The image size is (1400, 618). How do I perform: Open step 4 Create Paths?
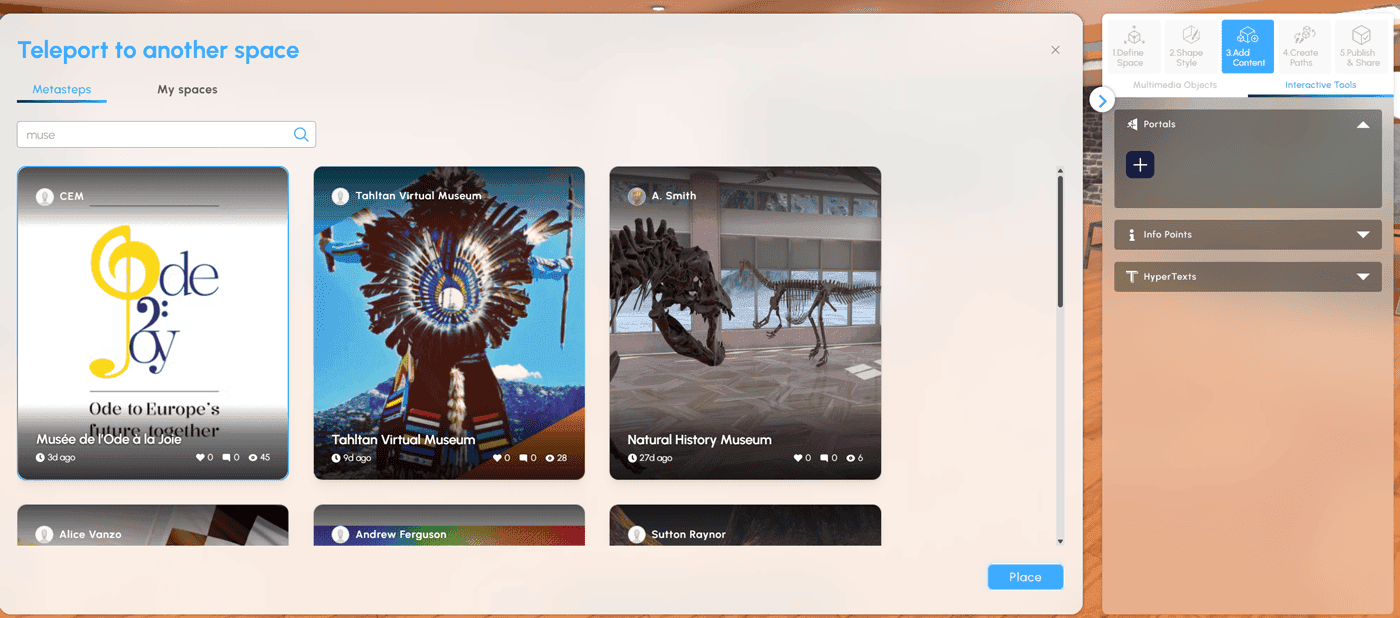click(x=1304, y=47)
